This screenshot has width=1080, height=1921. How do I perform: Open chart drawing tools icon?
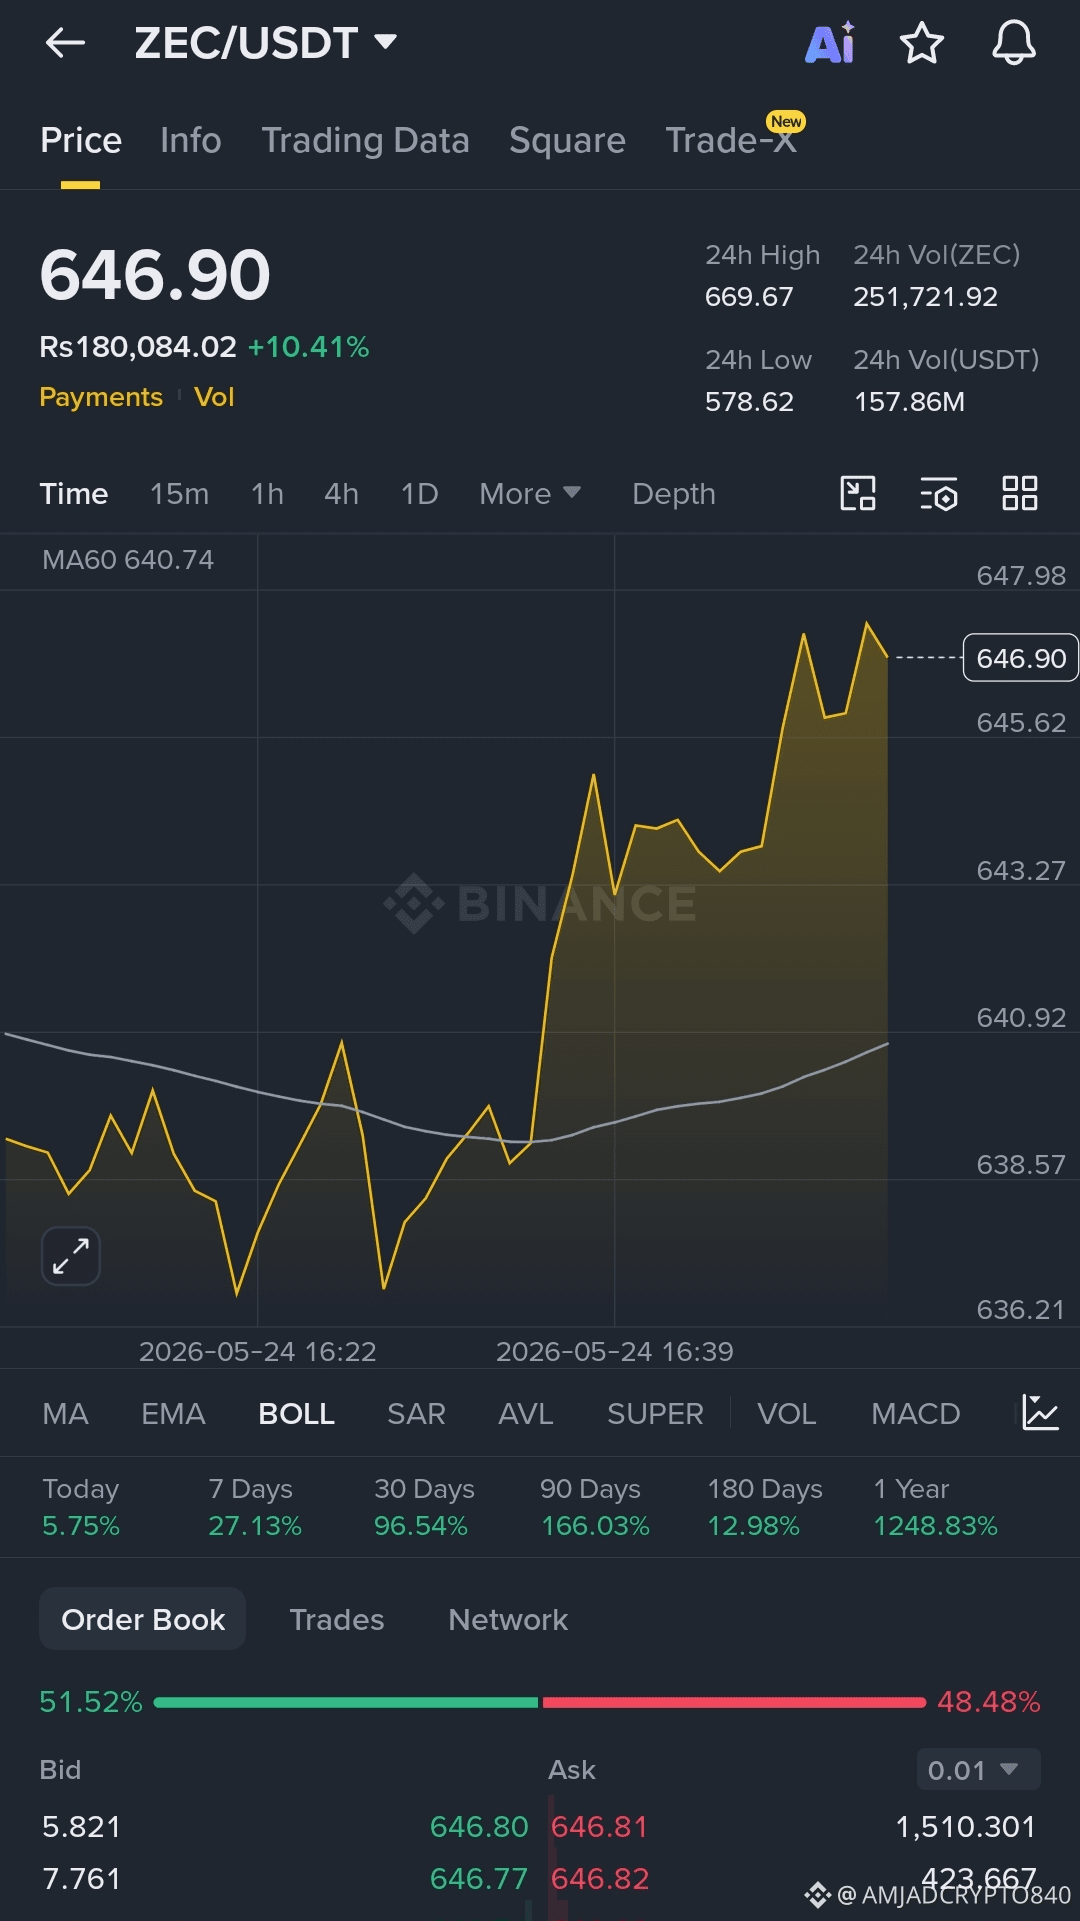(858, 493)
